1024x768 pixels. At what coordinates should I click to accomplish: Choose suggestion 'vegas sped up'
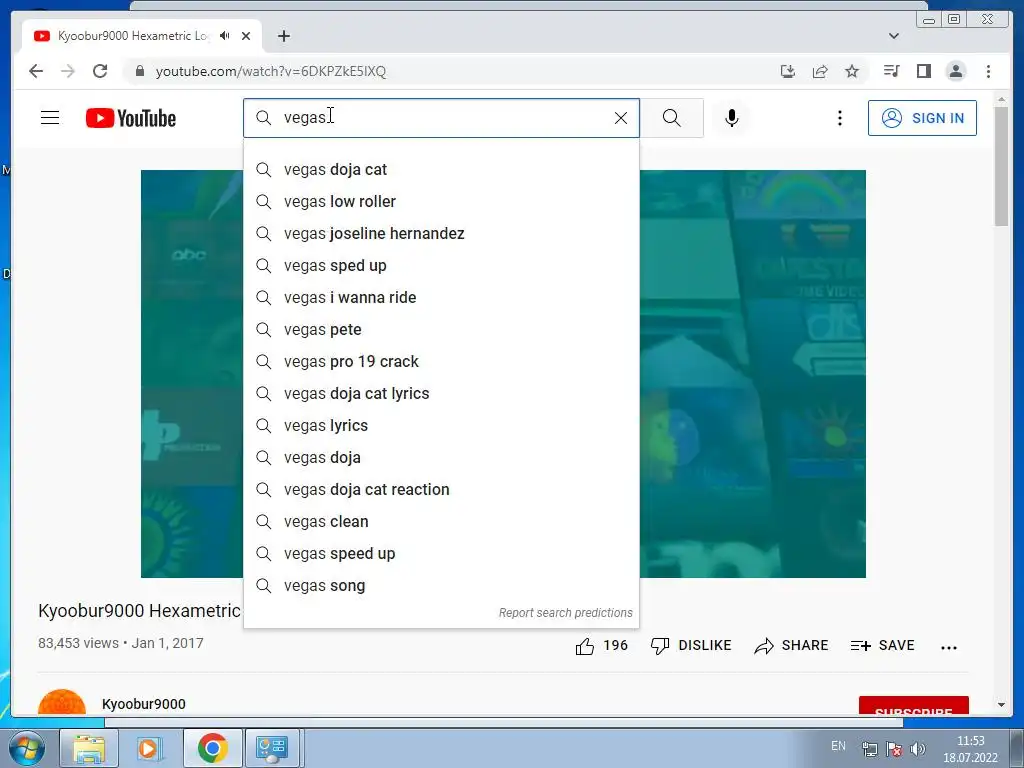click(441, 265)
